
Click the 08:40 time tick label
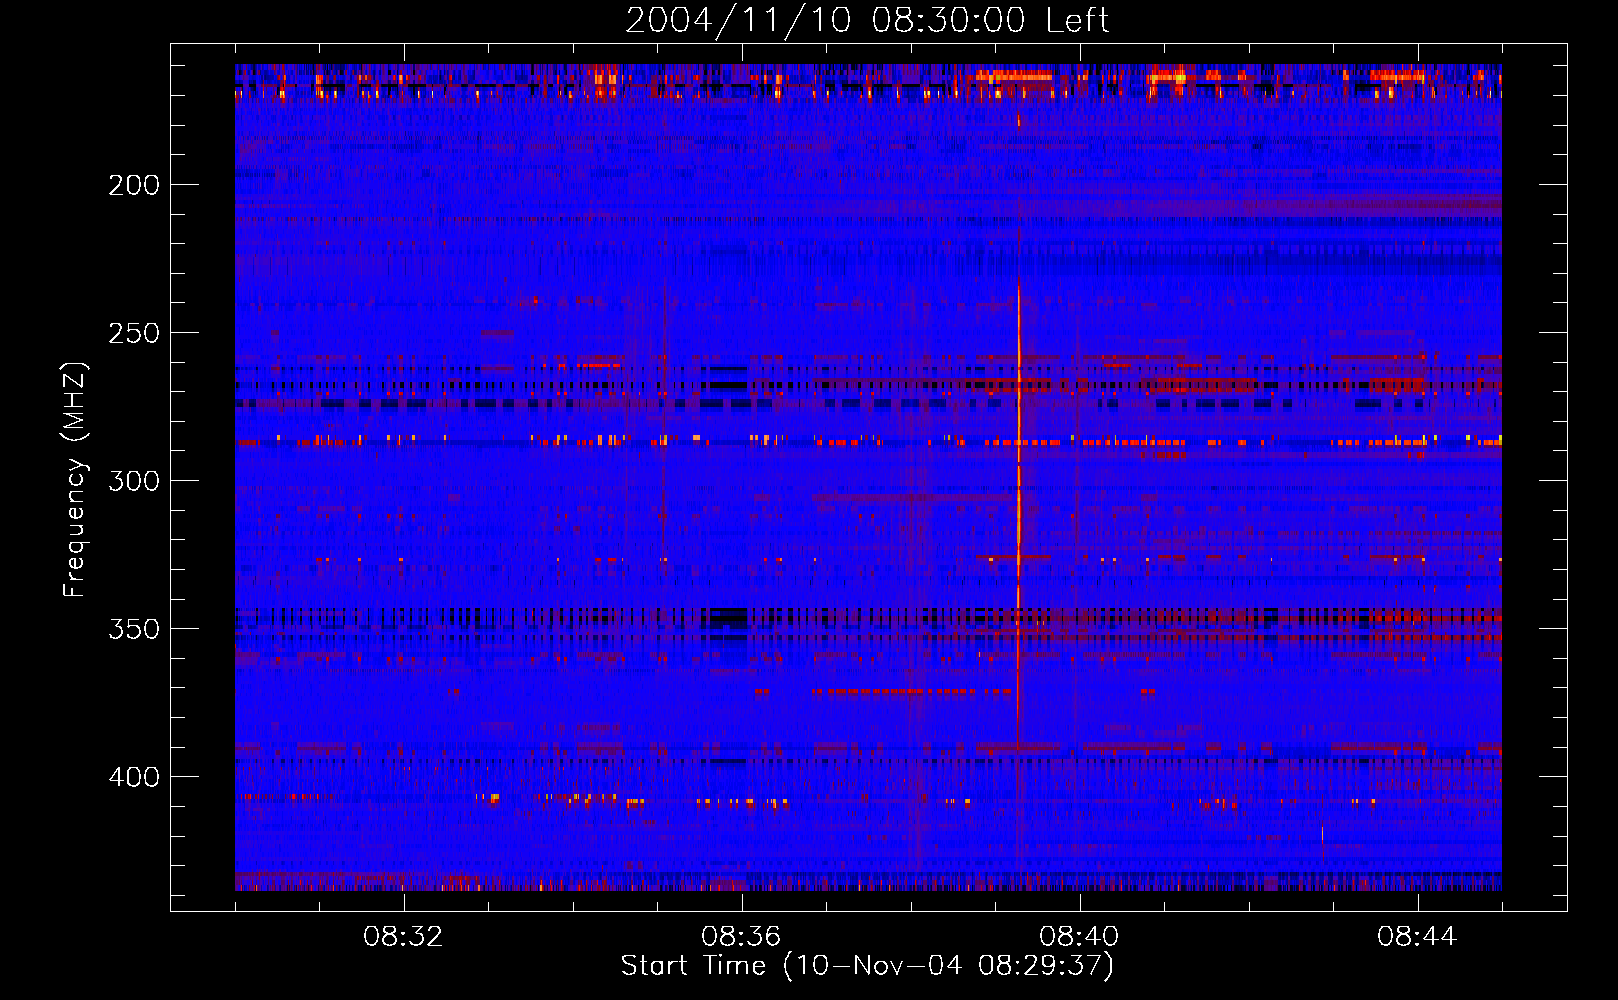pos(1079,937)
